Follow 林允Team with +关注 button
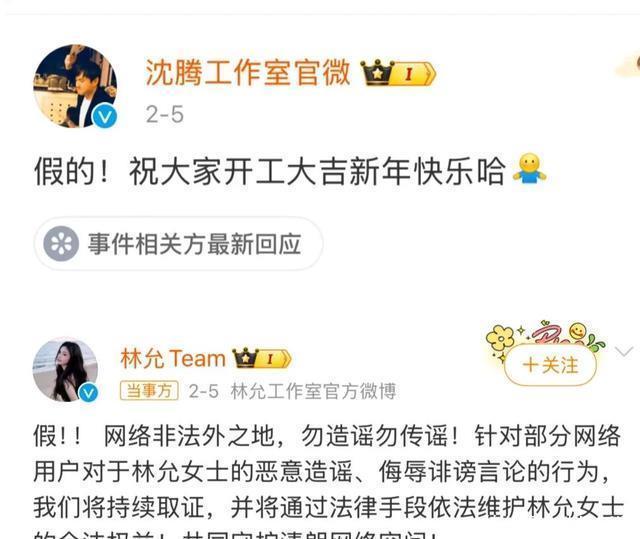Screen dimensions: 640x539 pyautogui.click(x=550, y=365)
